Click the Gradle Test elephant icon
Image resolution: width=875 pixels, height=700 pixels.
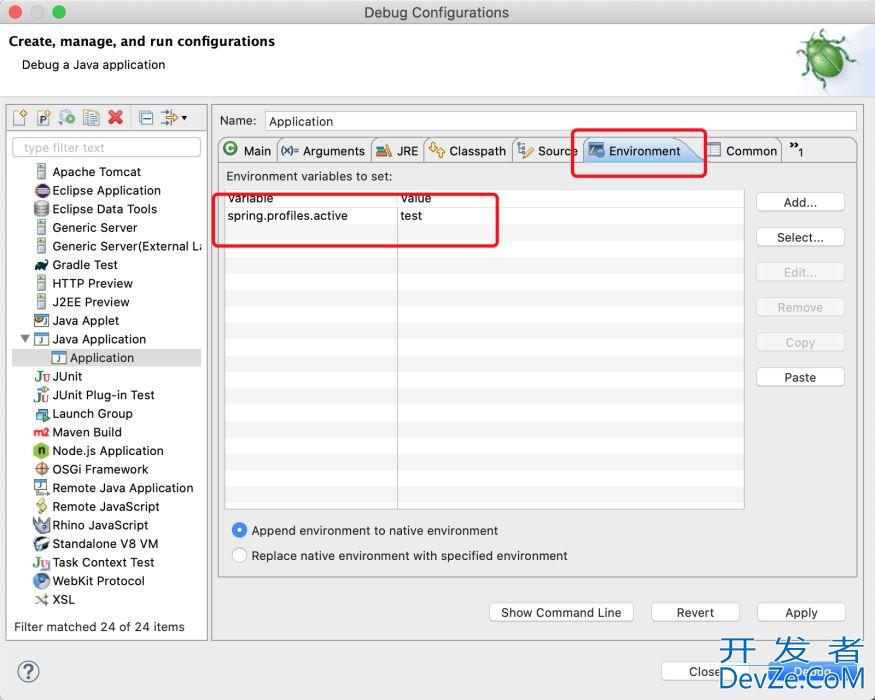coord(41,265)
